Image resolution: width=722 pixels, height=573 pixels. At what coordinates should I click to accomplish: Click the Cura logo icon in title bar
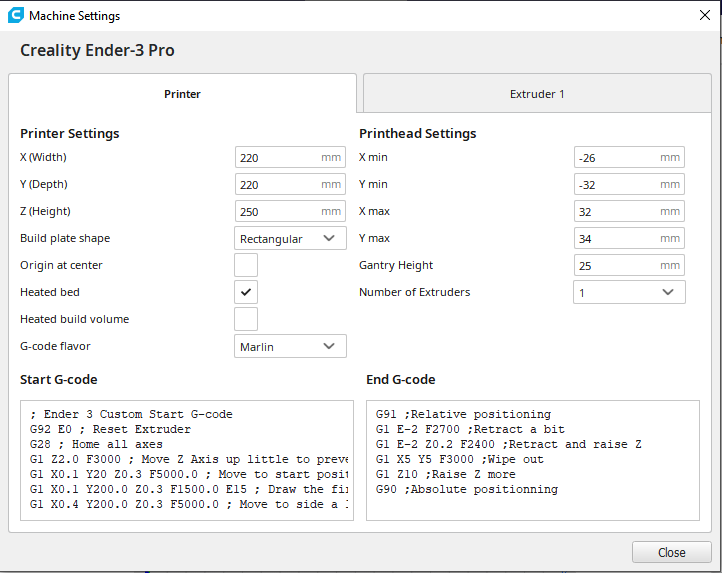click(x=16, y=15)
